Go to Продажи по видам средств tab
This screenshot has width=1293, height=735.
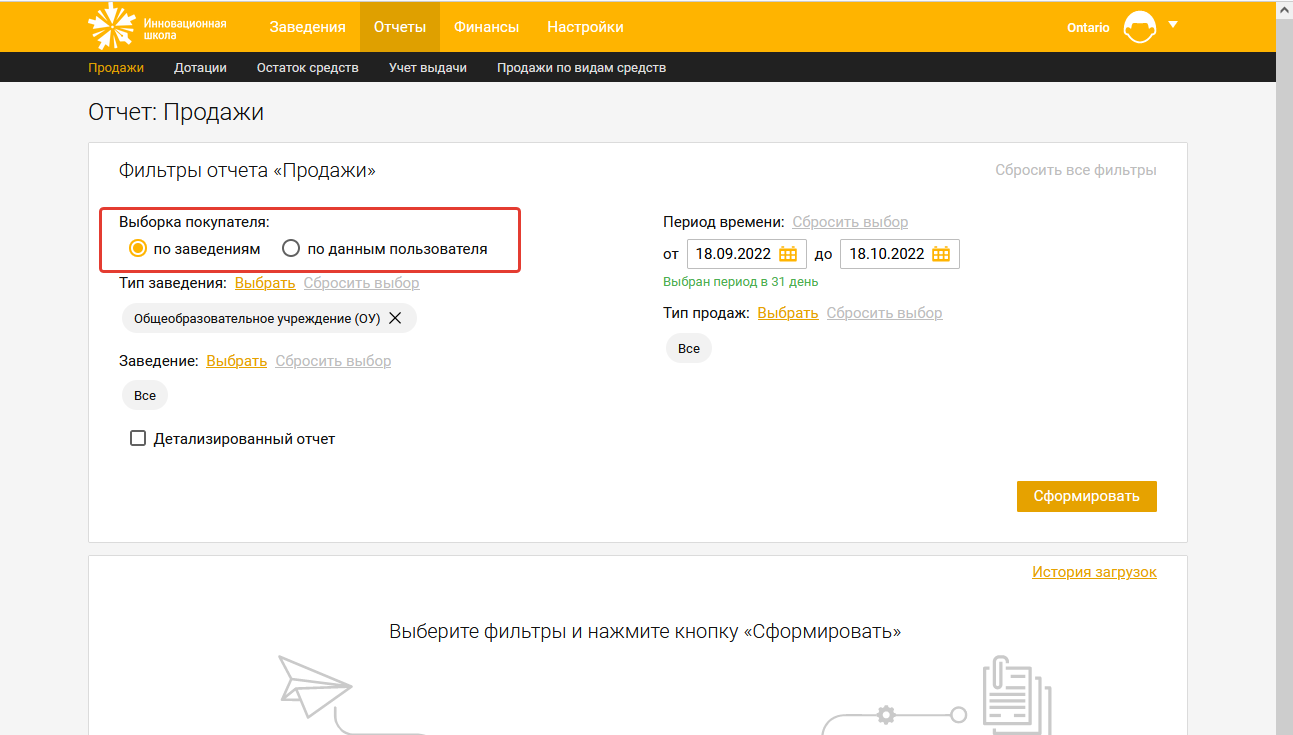581,68
